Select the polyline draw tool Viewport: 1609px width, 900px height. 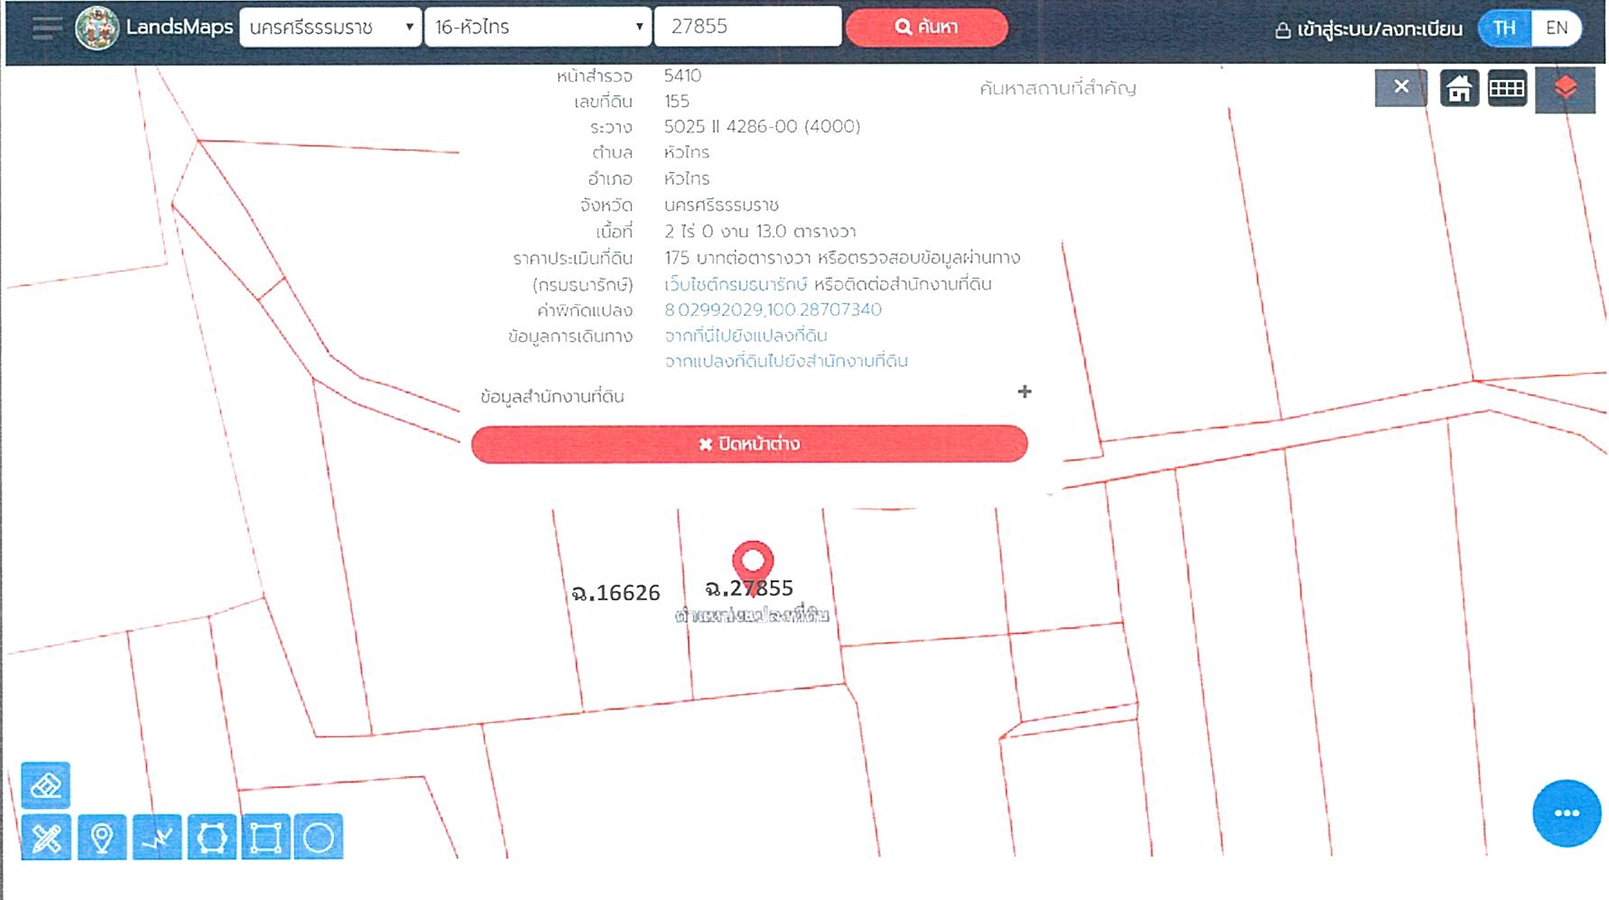[x=157, y=837]
